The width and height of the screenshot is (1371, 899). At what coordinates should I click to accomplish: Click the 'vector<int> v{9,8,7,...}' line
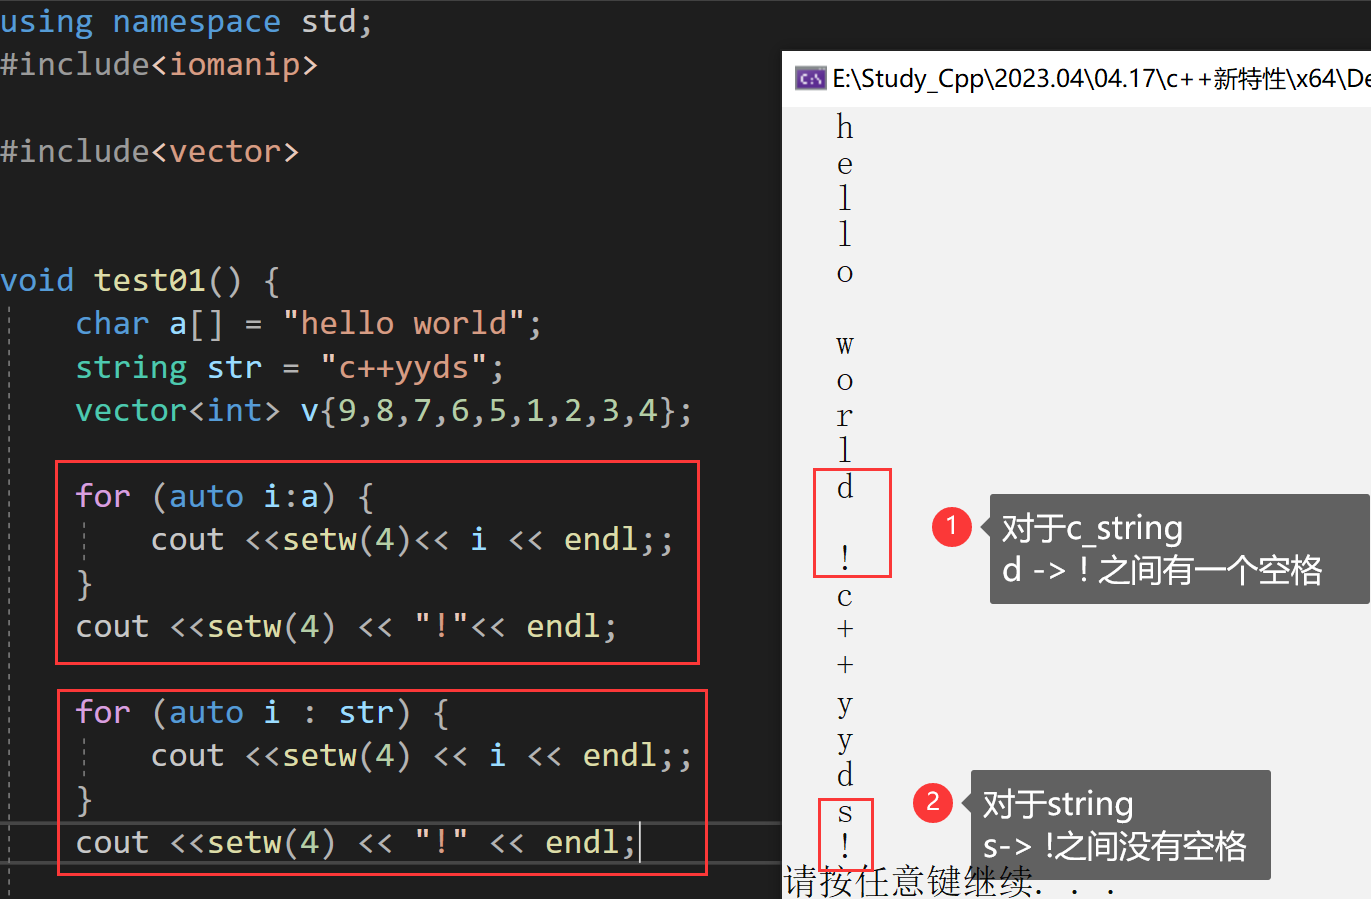tap(384, 411)
